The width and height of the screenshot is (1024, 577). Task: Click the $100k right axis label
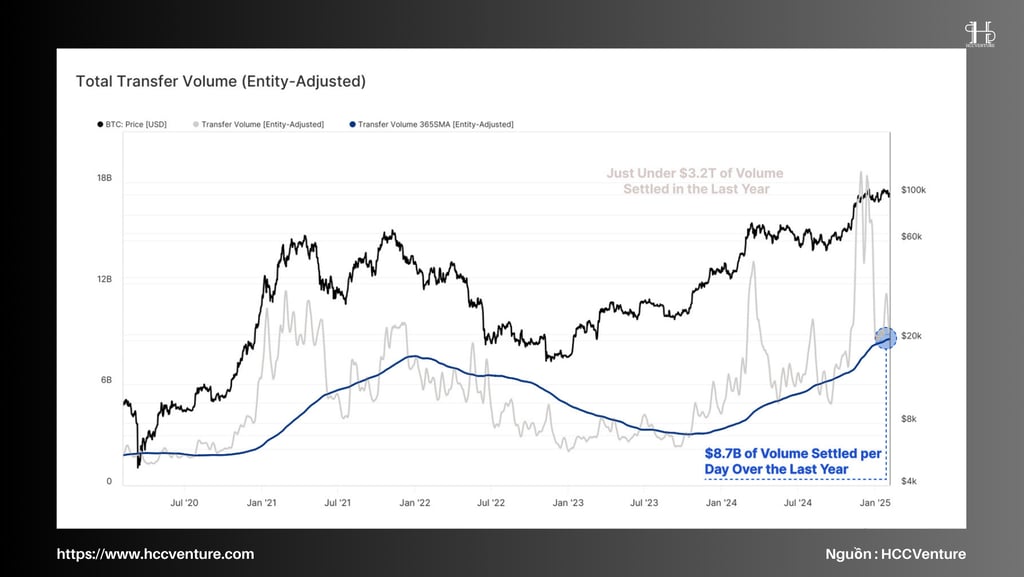coord(913,190)
